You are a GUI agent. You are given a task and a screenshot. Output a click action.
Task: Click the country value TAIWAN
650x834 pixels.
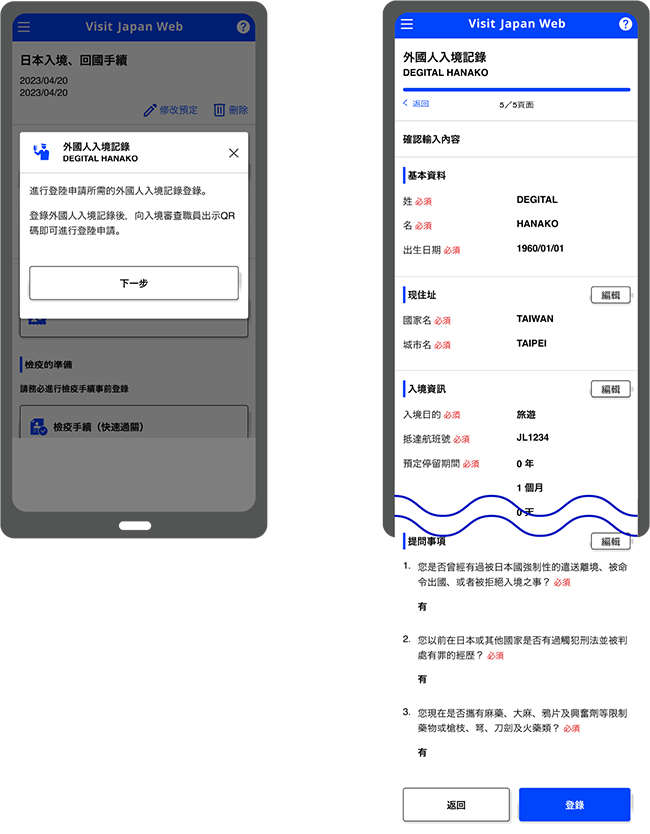(535, 319)
